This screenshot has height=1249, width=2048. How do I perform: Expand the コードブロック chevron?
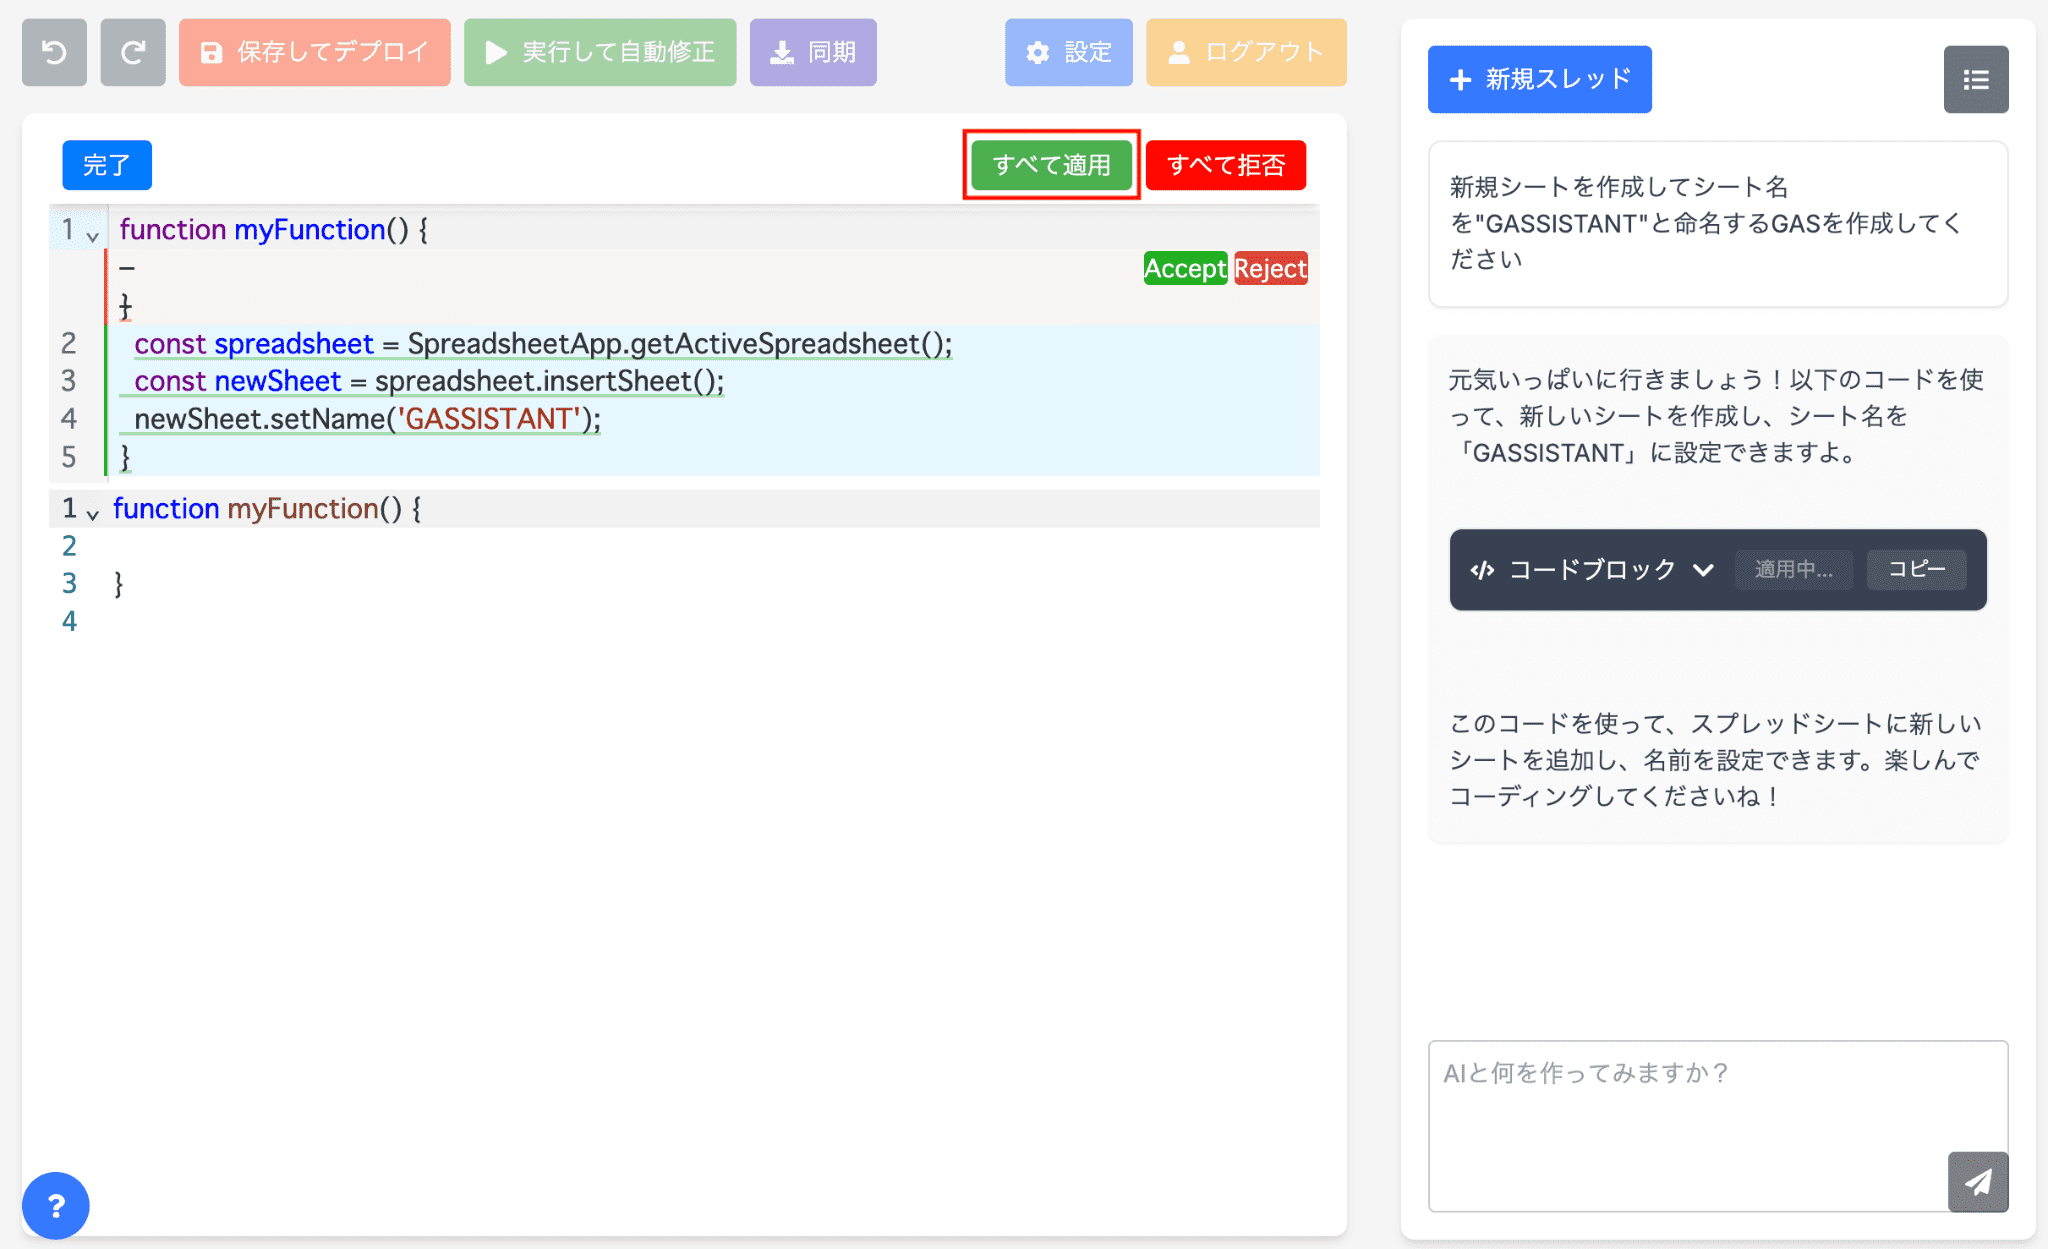pyautogui.click(x=1703, y=570)
